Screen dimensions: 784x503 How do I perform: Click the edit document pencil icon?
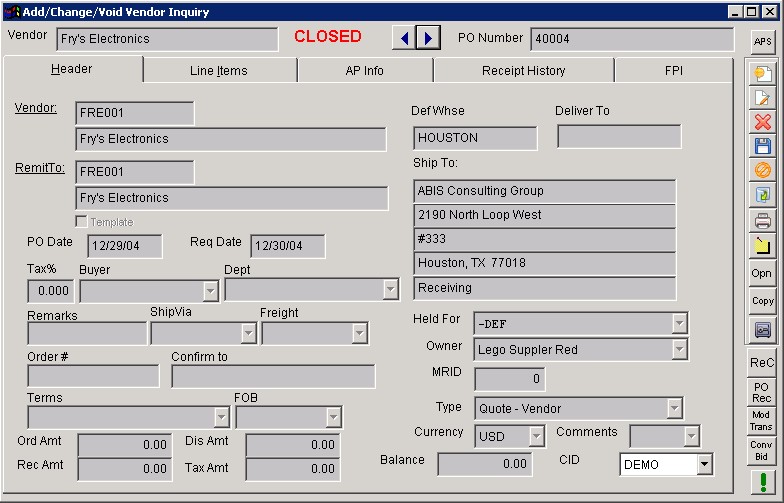pos(763,97)
